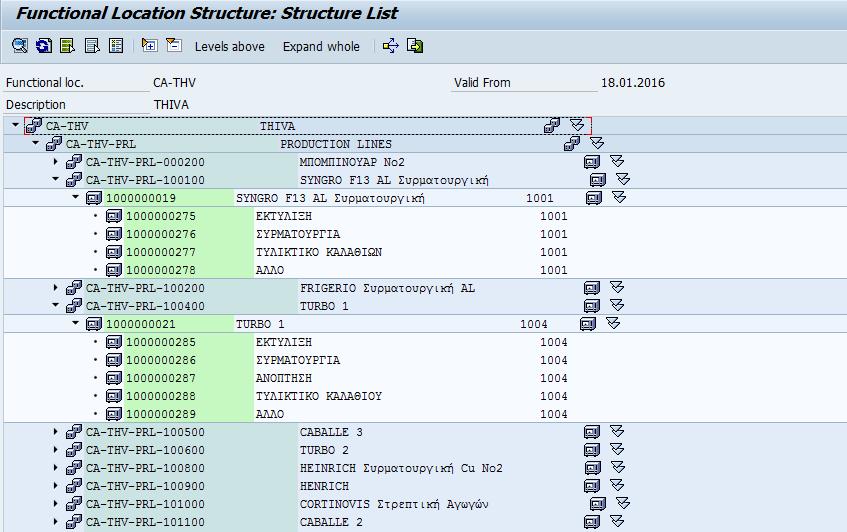Click Description value THIVA
847x532 pixels.
pyautogui.click(x=171, y=104)
